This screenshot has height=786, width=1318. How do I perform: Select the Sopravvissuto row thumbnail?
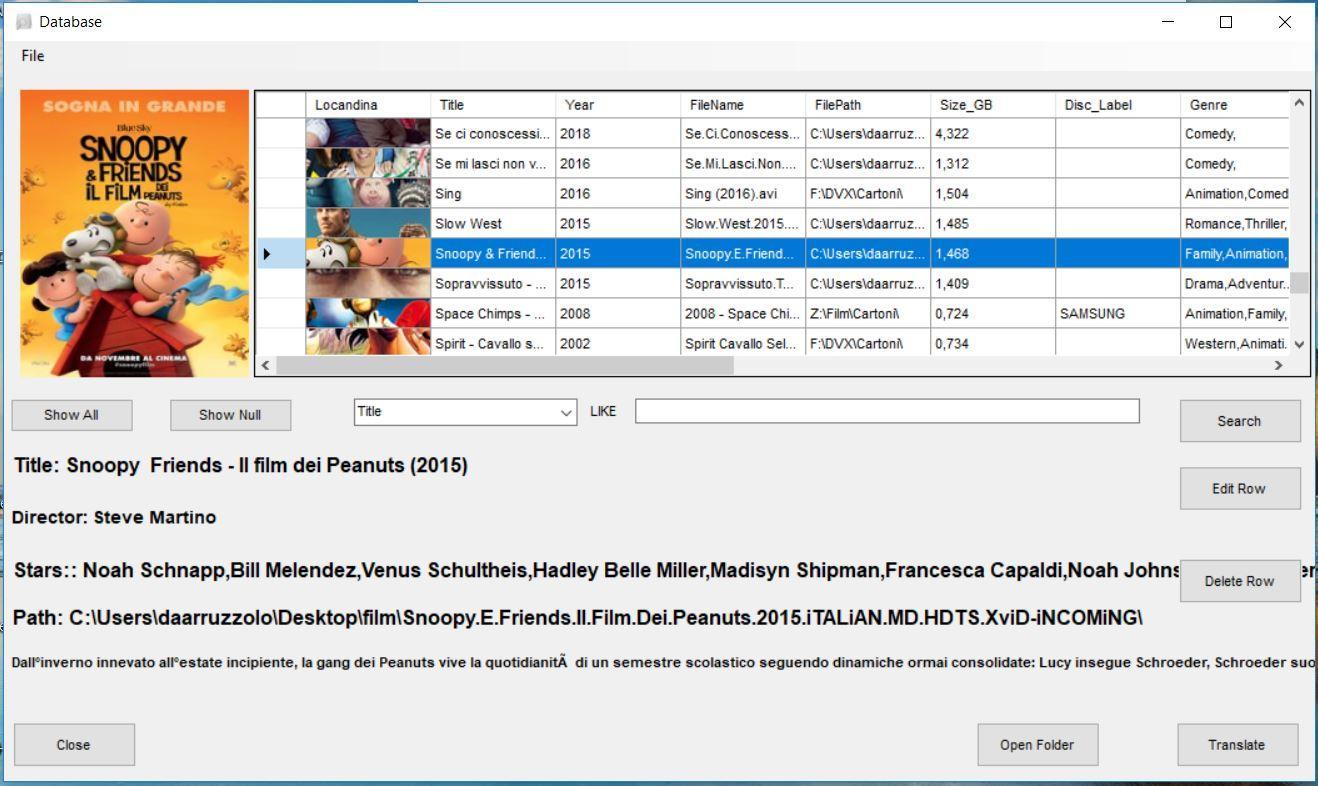tap(368, 284)
